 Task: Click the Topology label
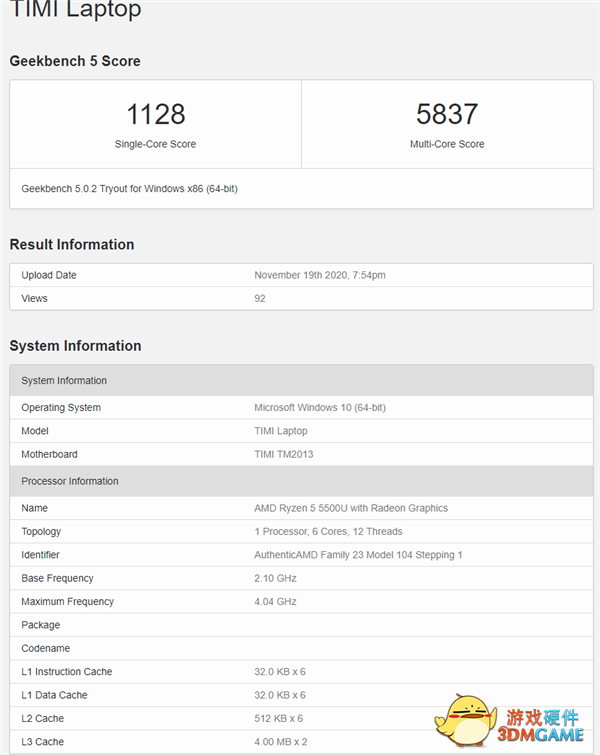pos(41,532)
